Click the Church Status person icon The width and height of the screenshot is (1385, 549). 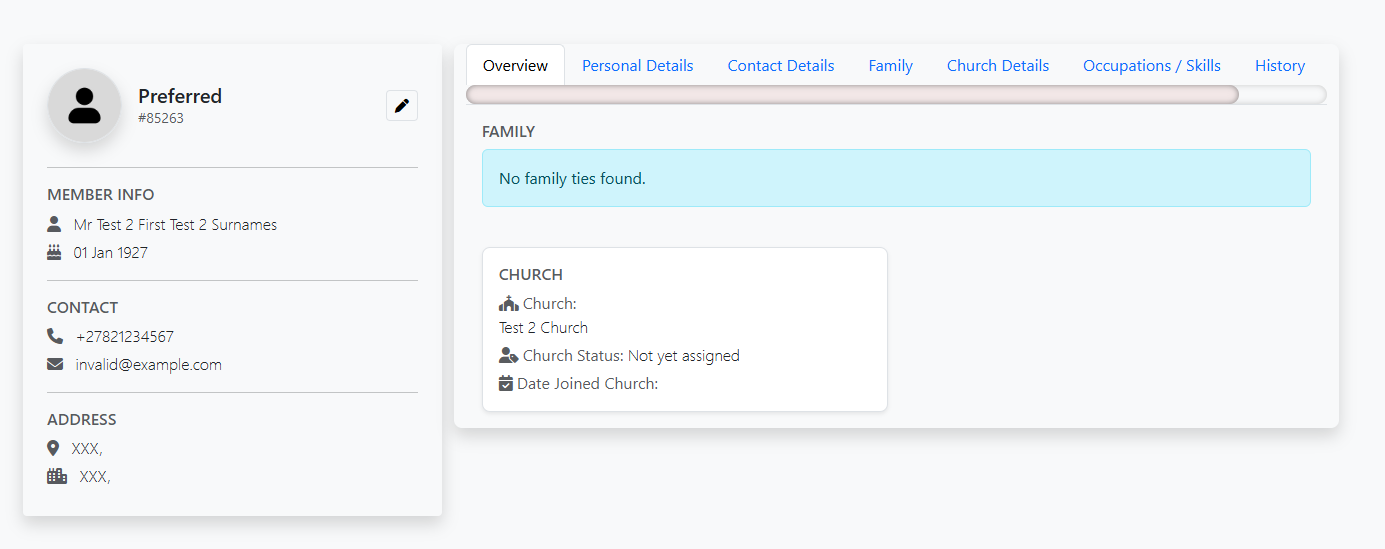click(x=508, y=355)
